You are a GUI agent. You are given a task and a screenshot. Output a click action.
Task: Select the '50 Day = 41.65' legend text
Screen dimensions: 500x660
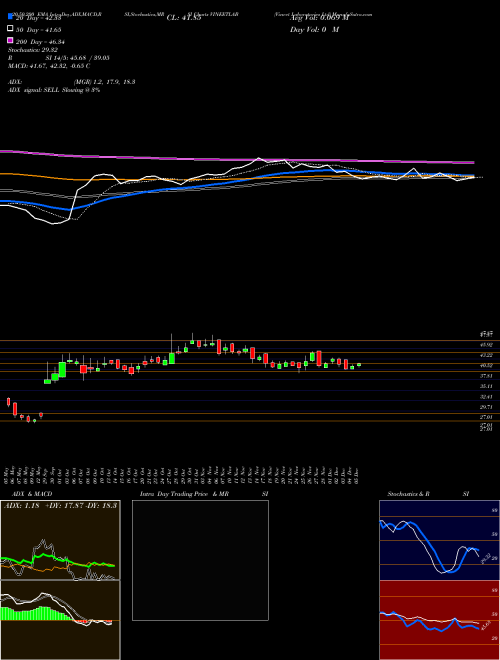pos(38,29)
